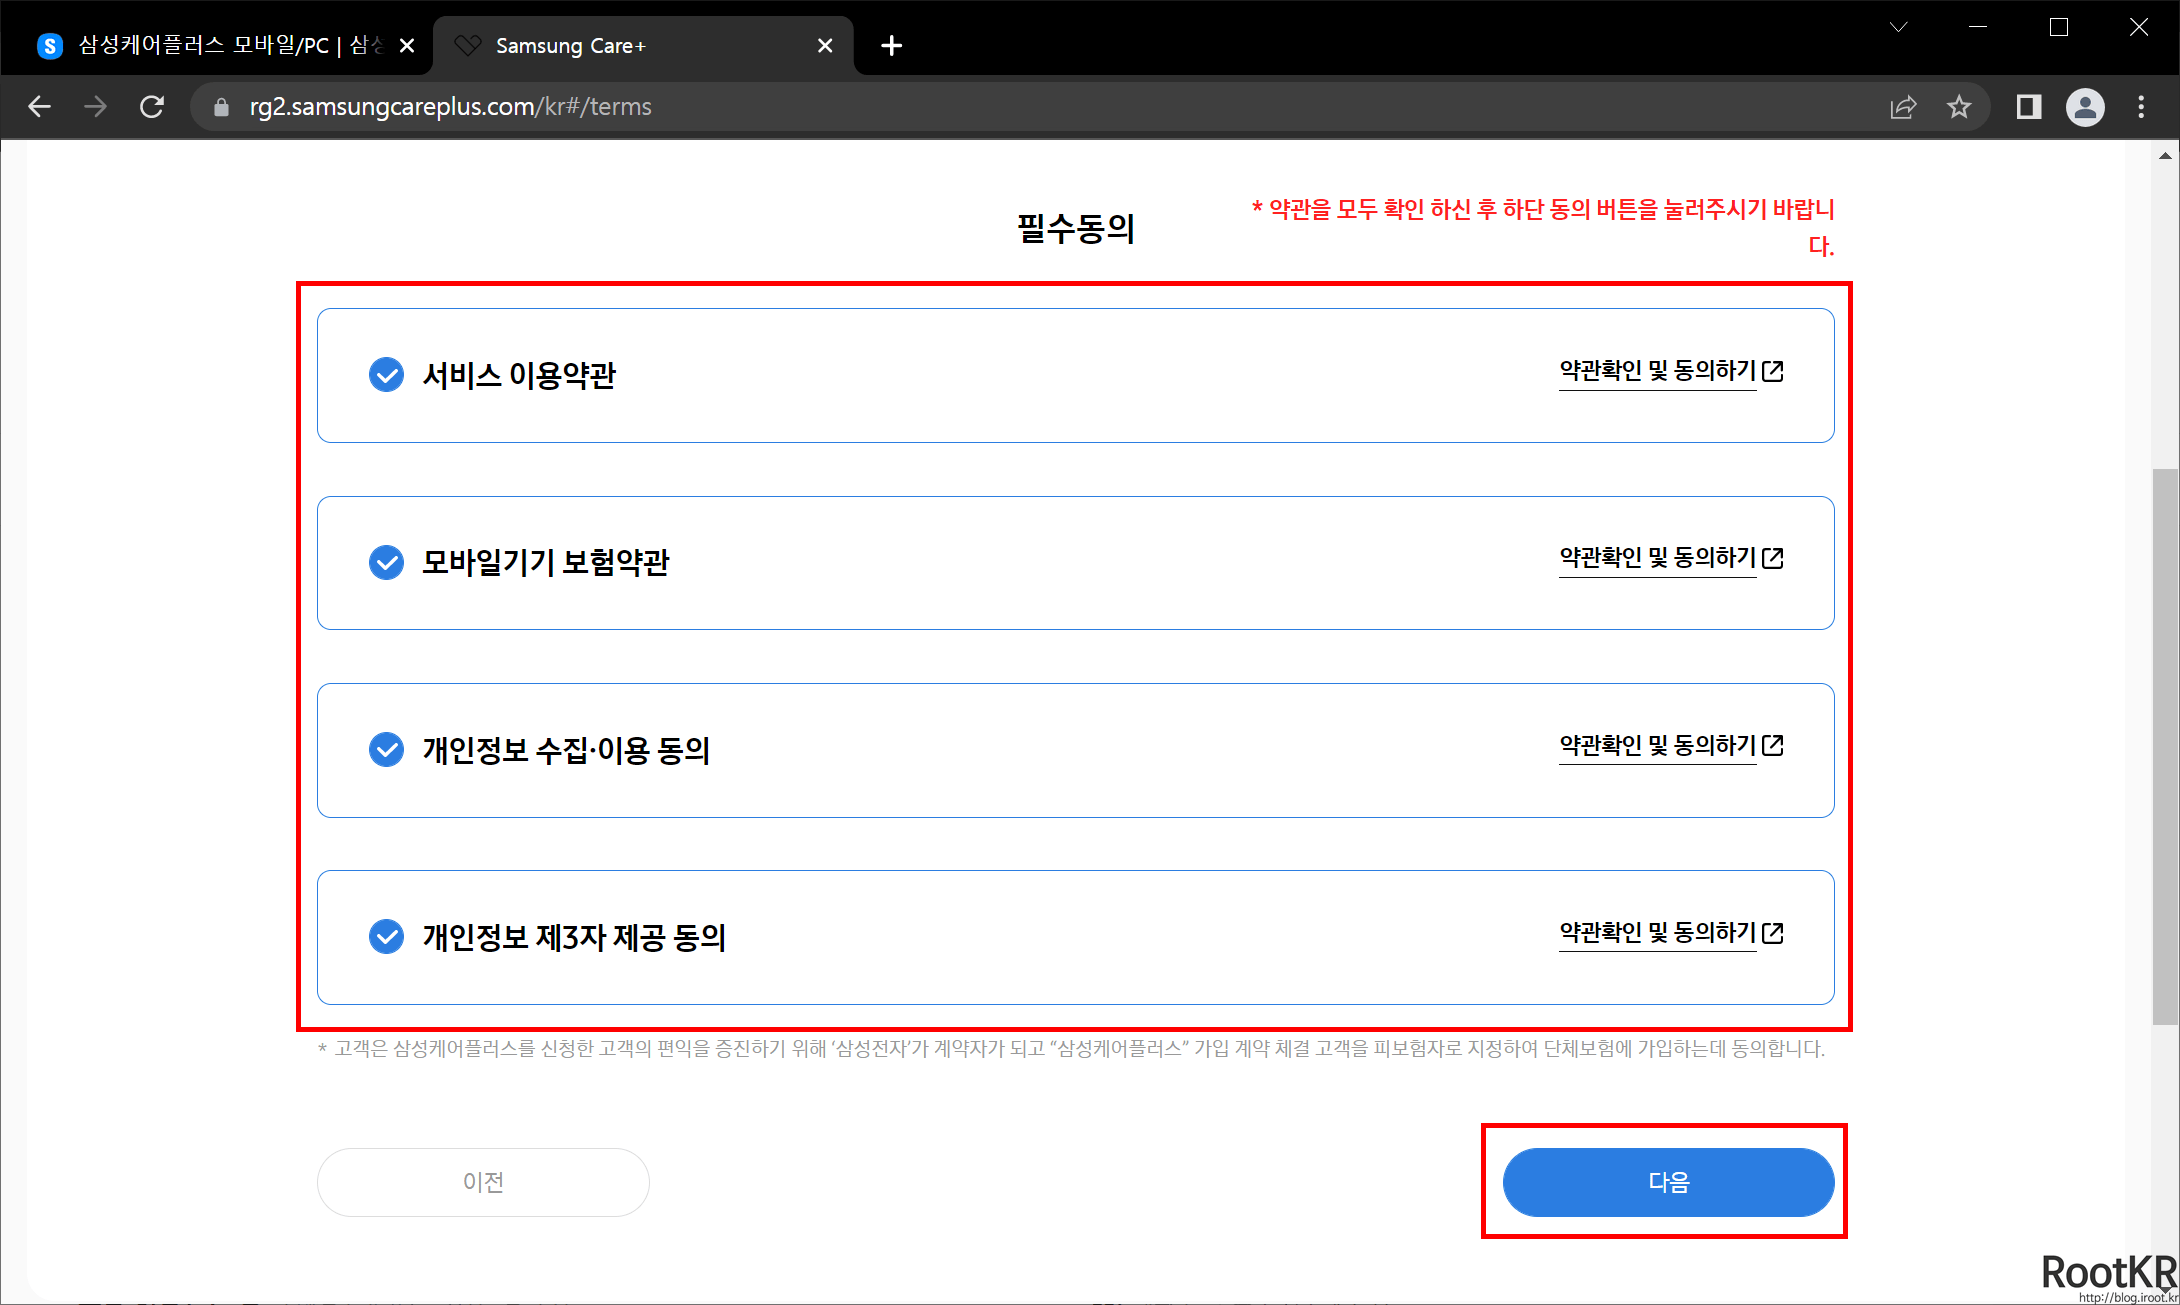Image resolution: width=2180 pixels, height=1305 pixels.
Task: Uncheck the 서비스 이용약관 agreement
Action: [386, 375]
